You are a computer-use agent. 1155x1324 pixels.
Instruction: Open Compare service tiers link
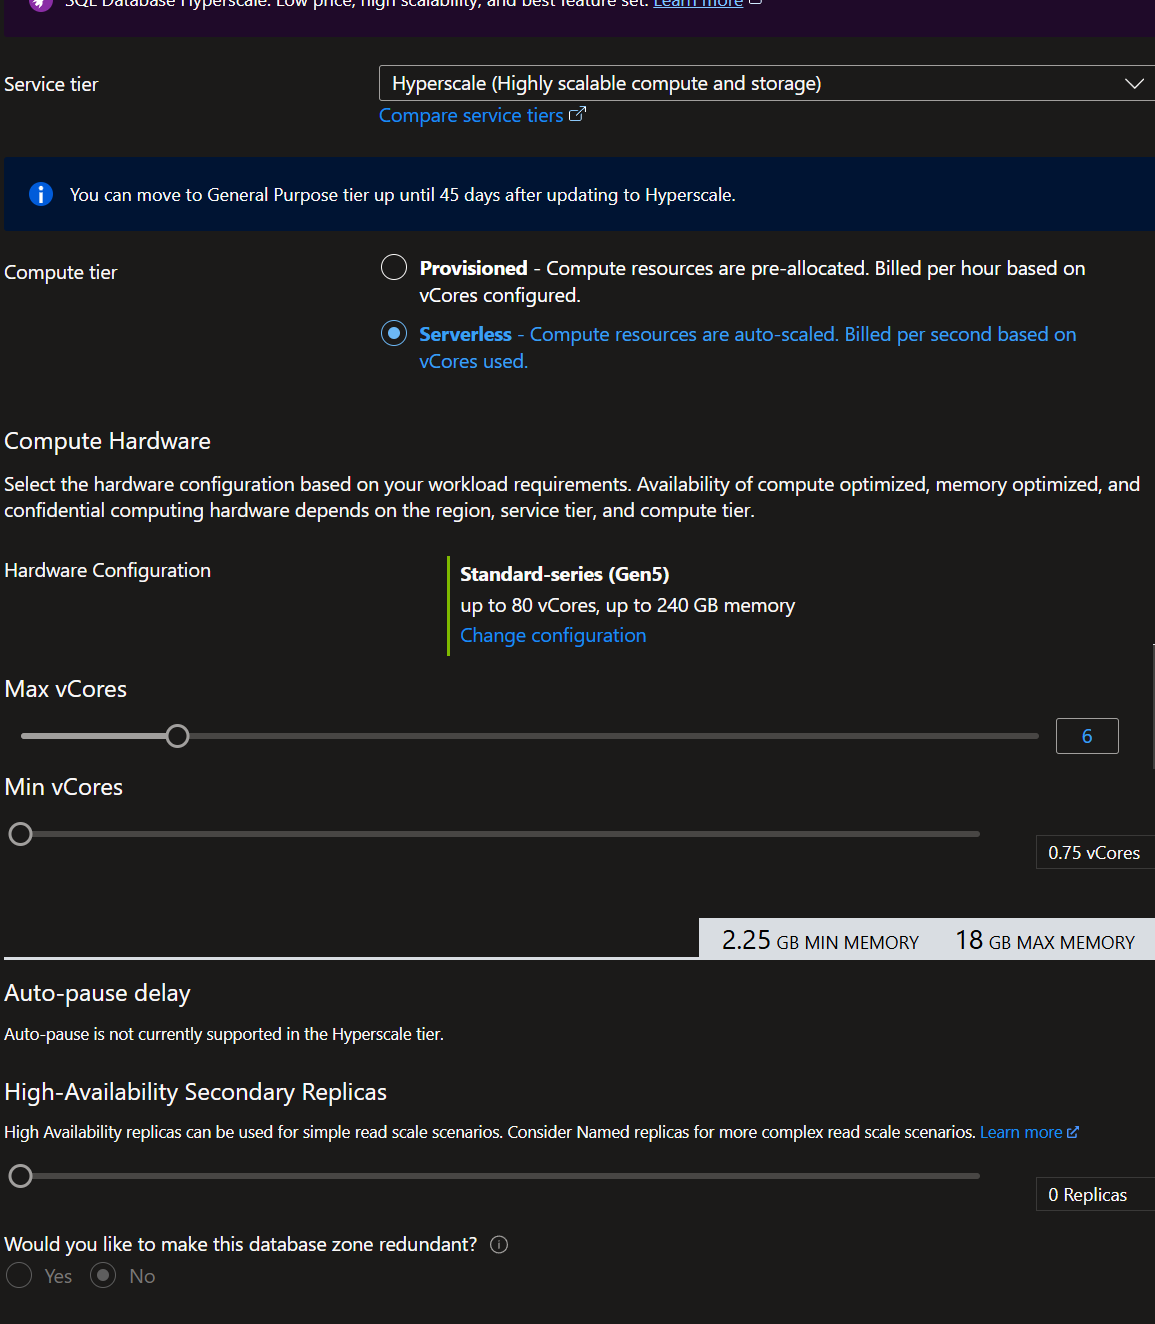point(471,115)
